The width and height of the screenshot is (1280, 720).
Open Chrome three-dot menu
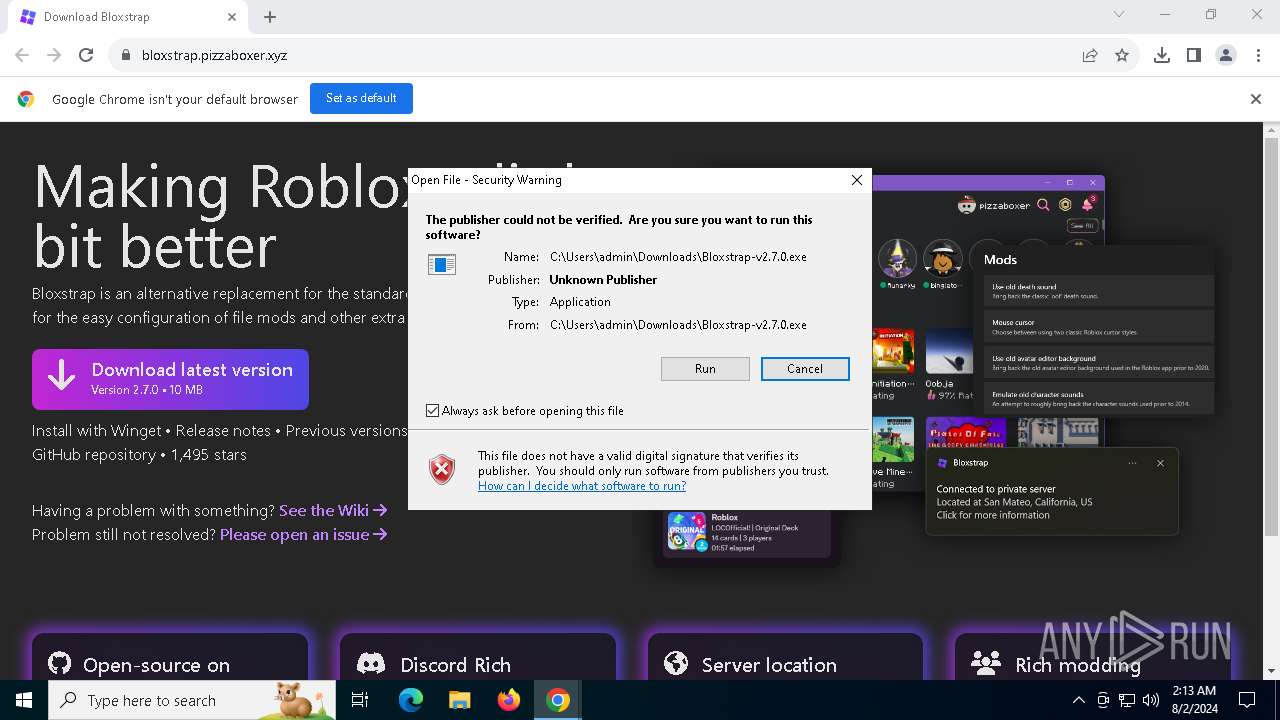[1257, 55]
